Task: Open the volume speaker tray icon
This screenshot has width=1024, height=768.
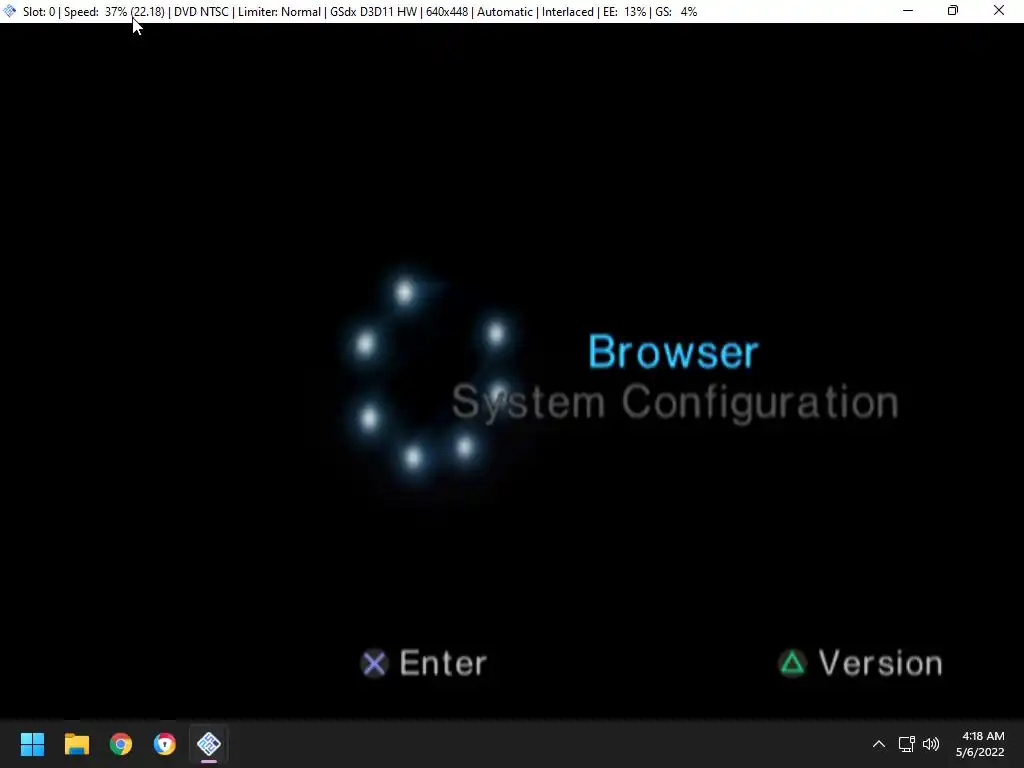Action: (931, 744)
